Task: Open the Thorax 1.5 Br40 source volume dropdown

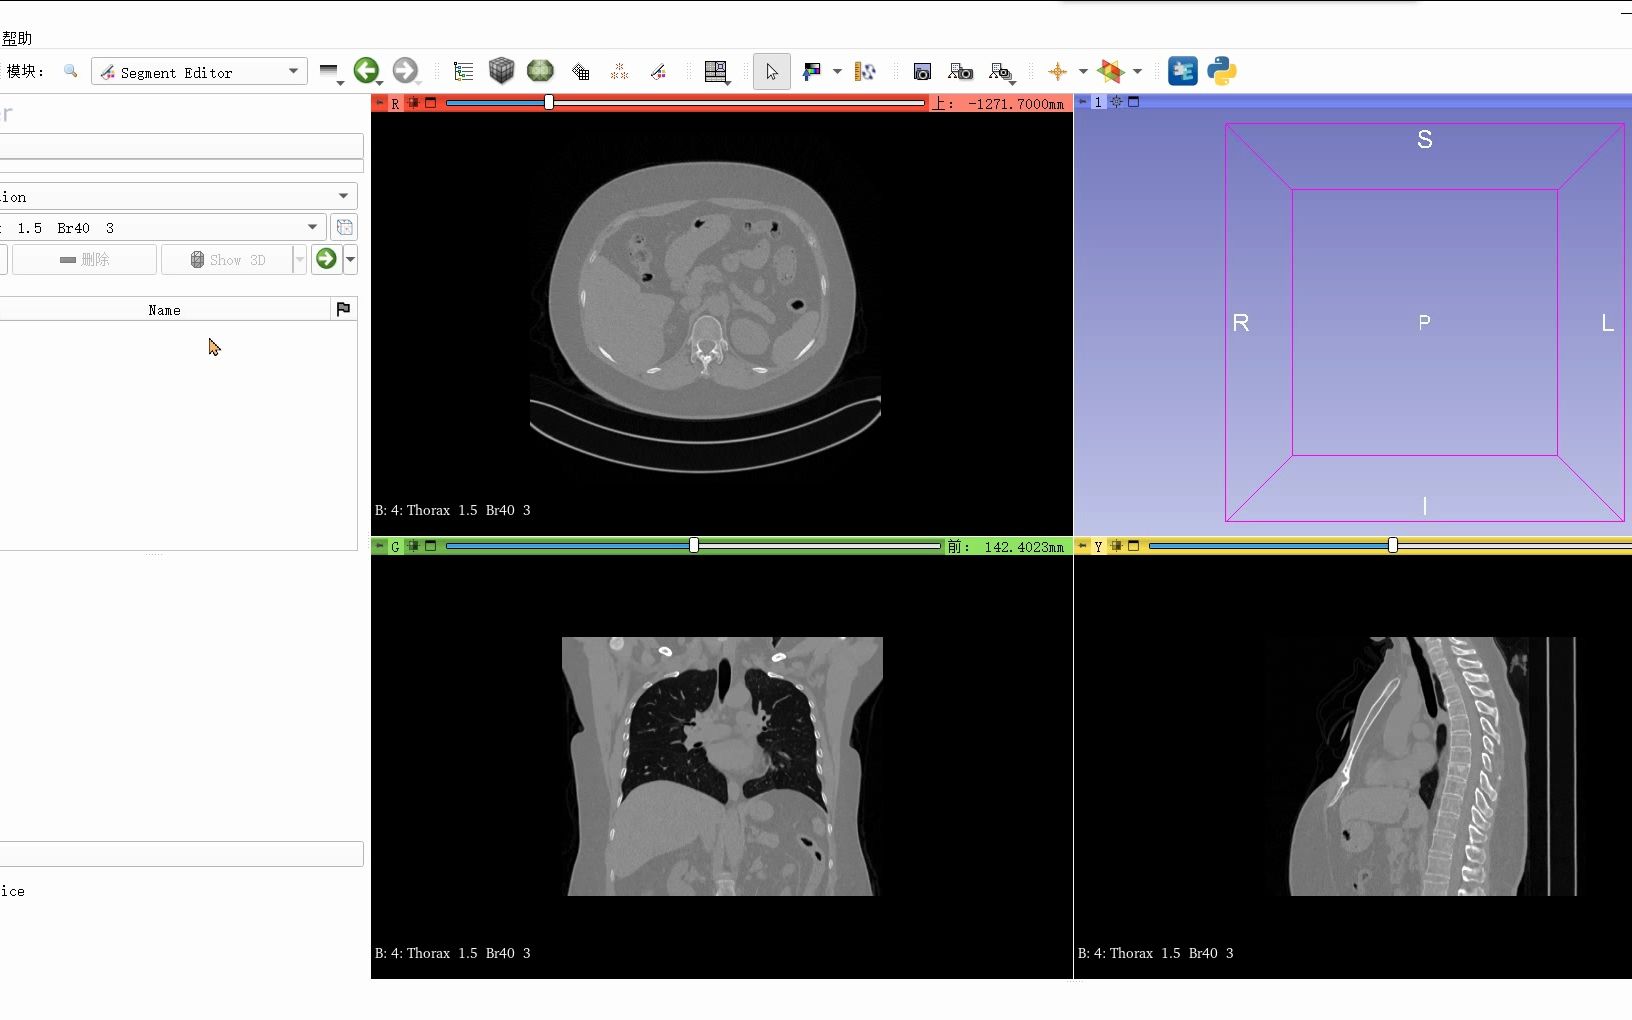Action: point(163,227)
